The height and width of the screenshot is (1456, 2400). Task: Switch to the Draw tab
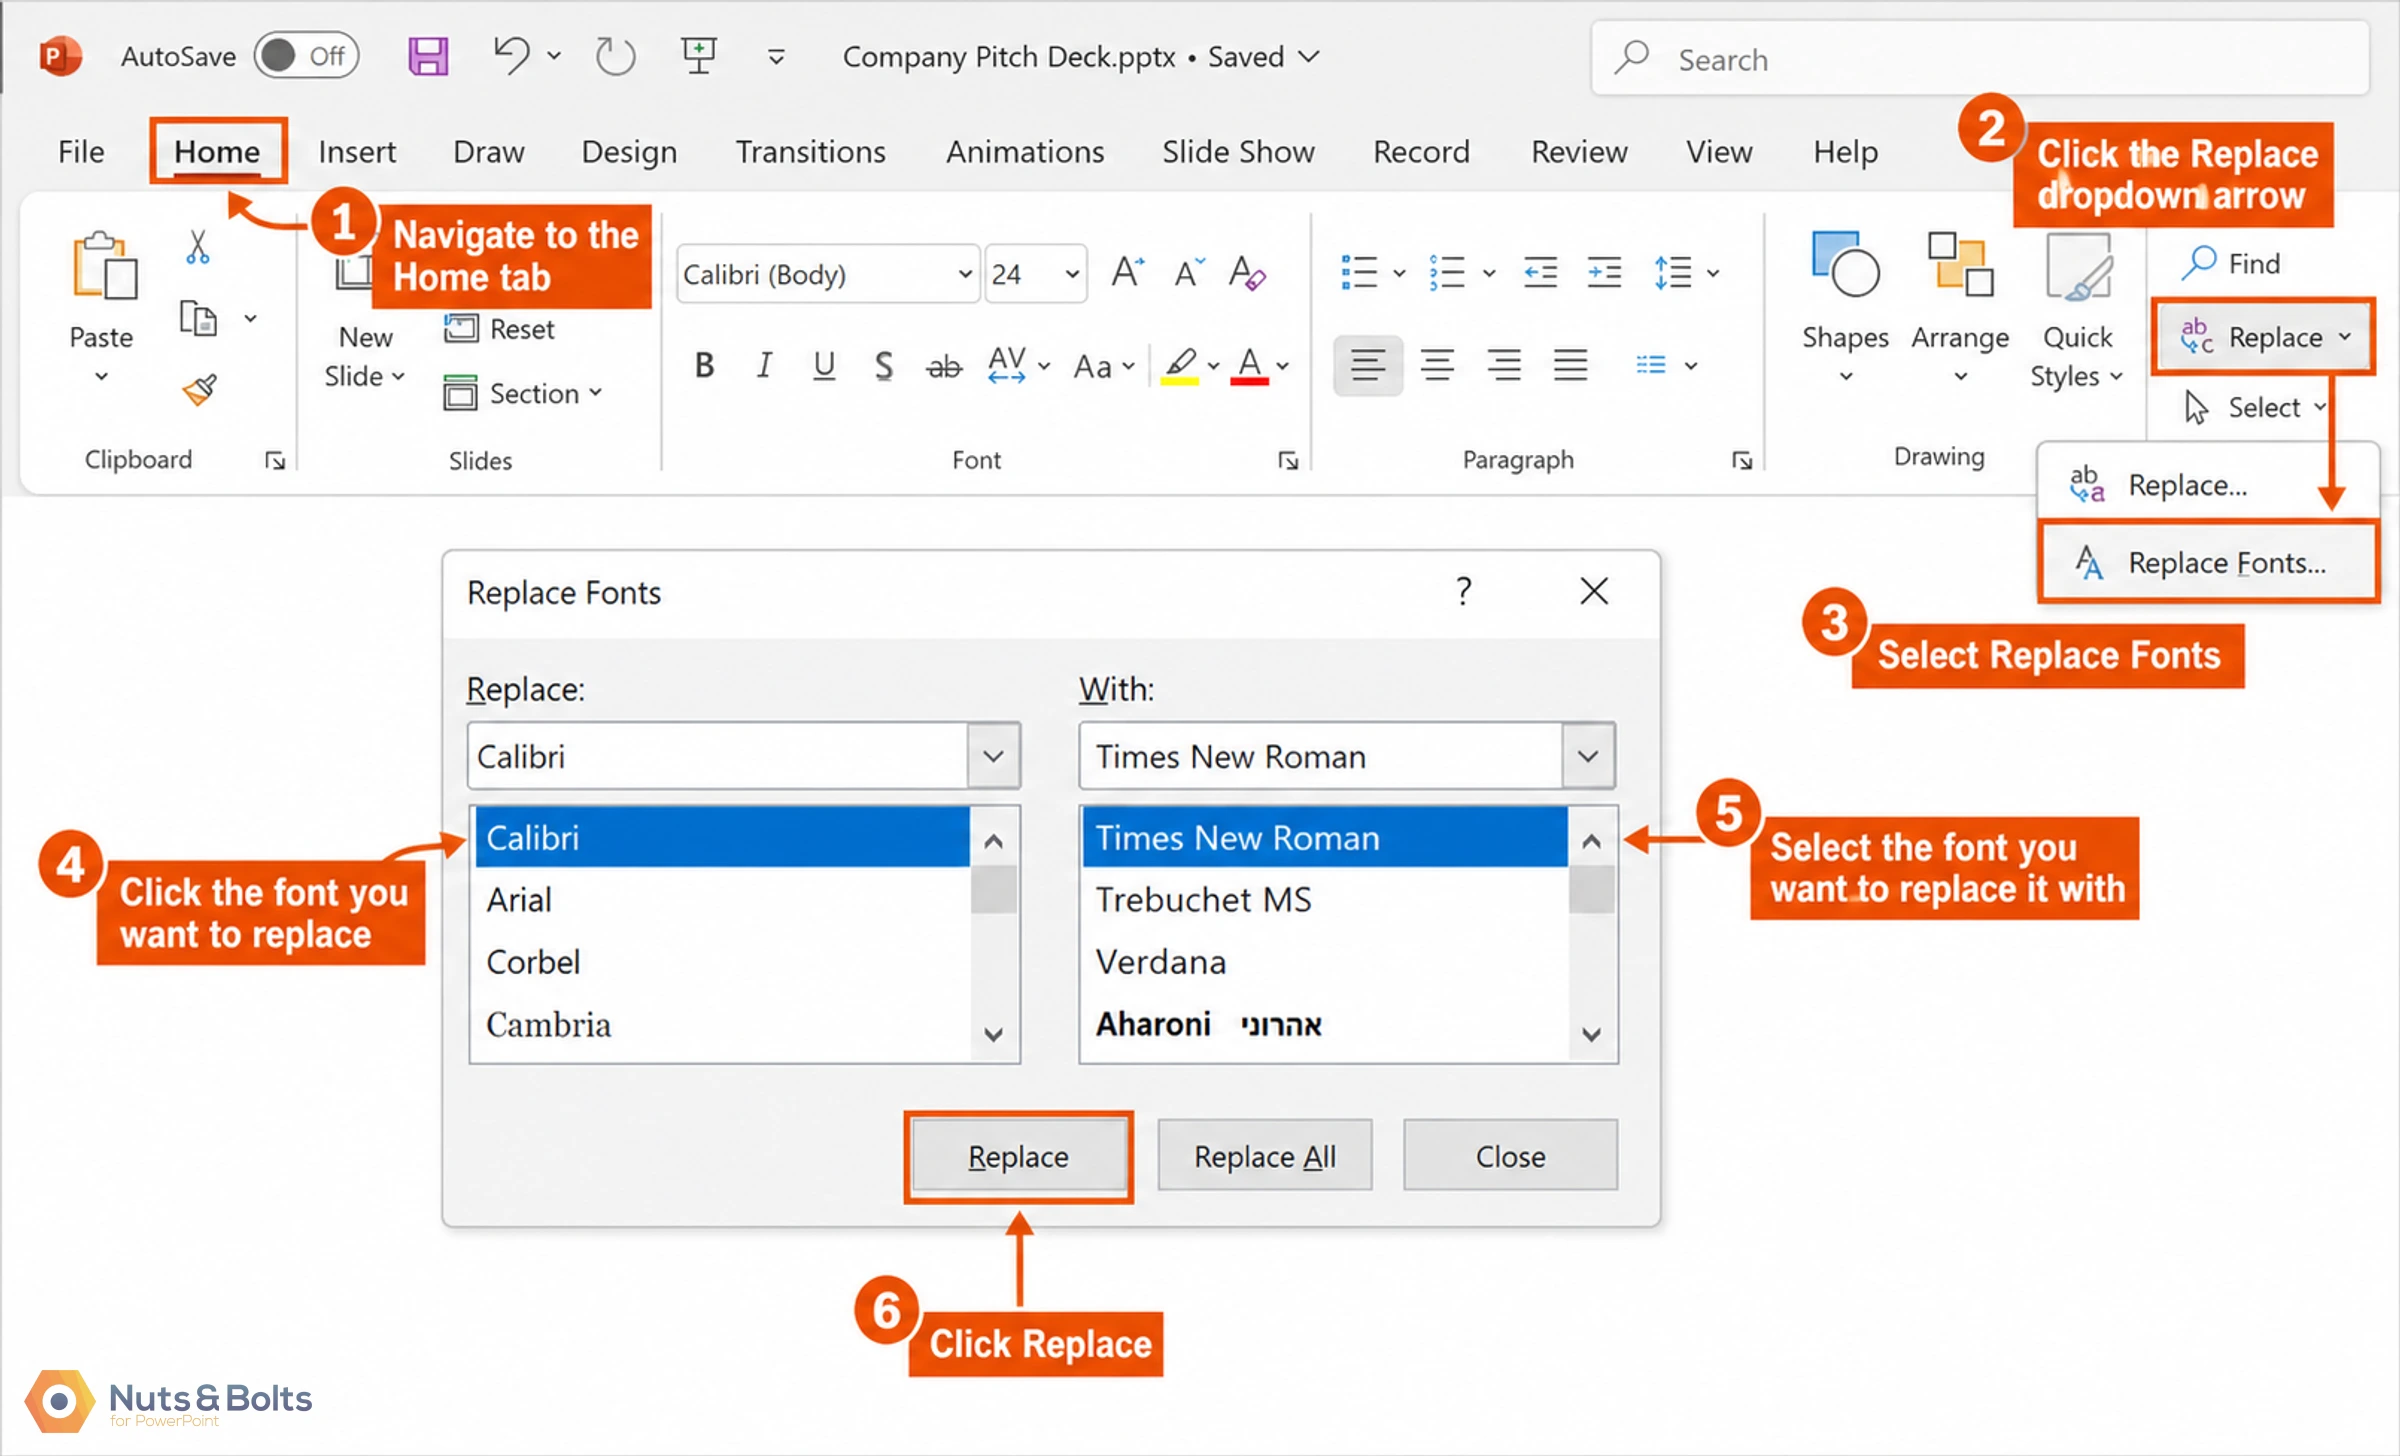tap(488, 151)
